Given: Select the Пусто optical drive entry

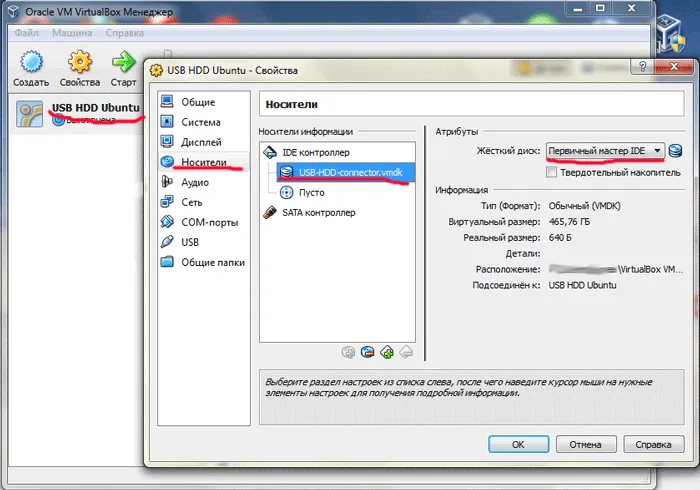Looking at the screenshot, I should [x=312, y=192].
